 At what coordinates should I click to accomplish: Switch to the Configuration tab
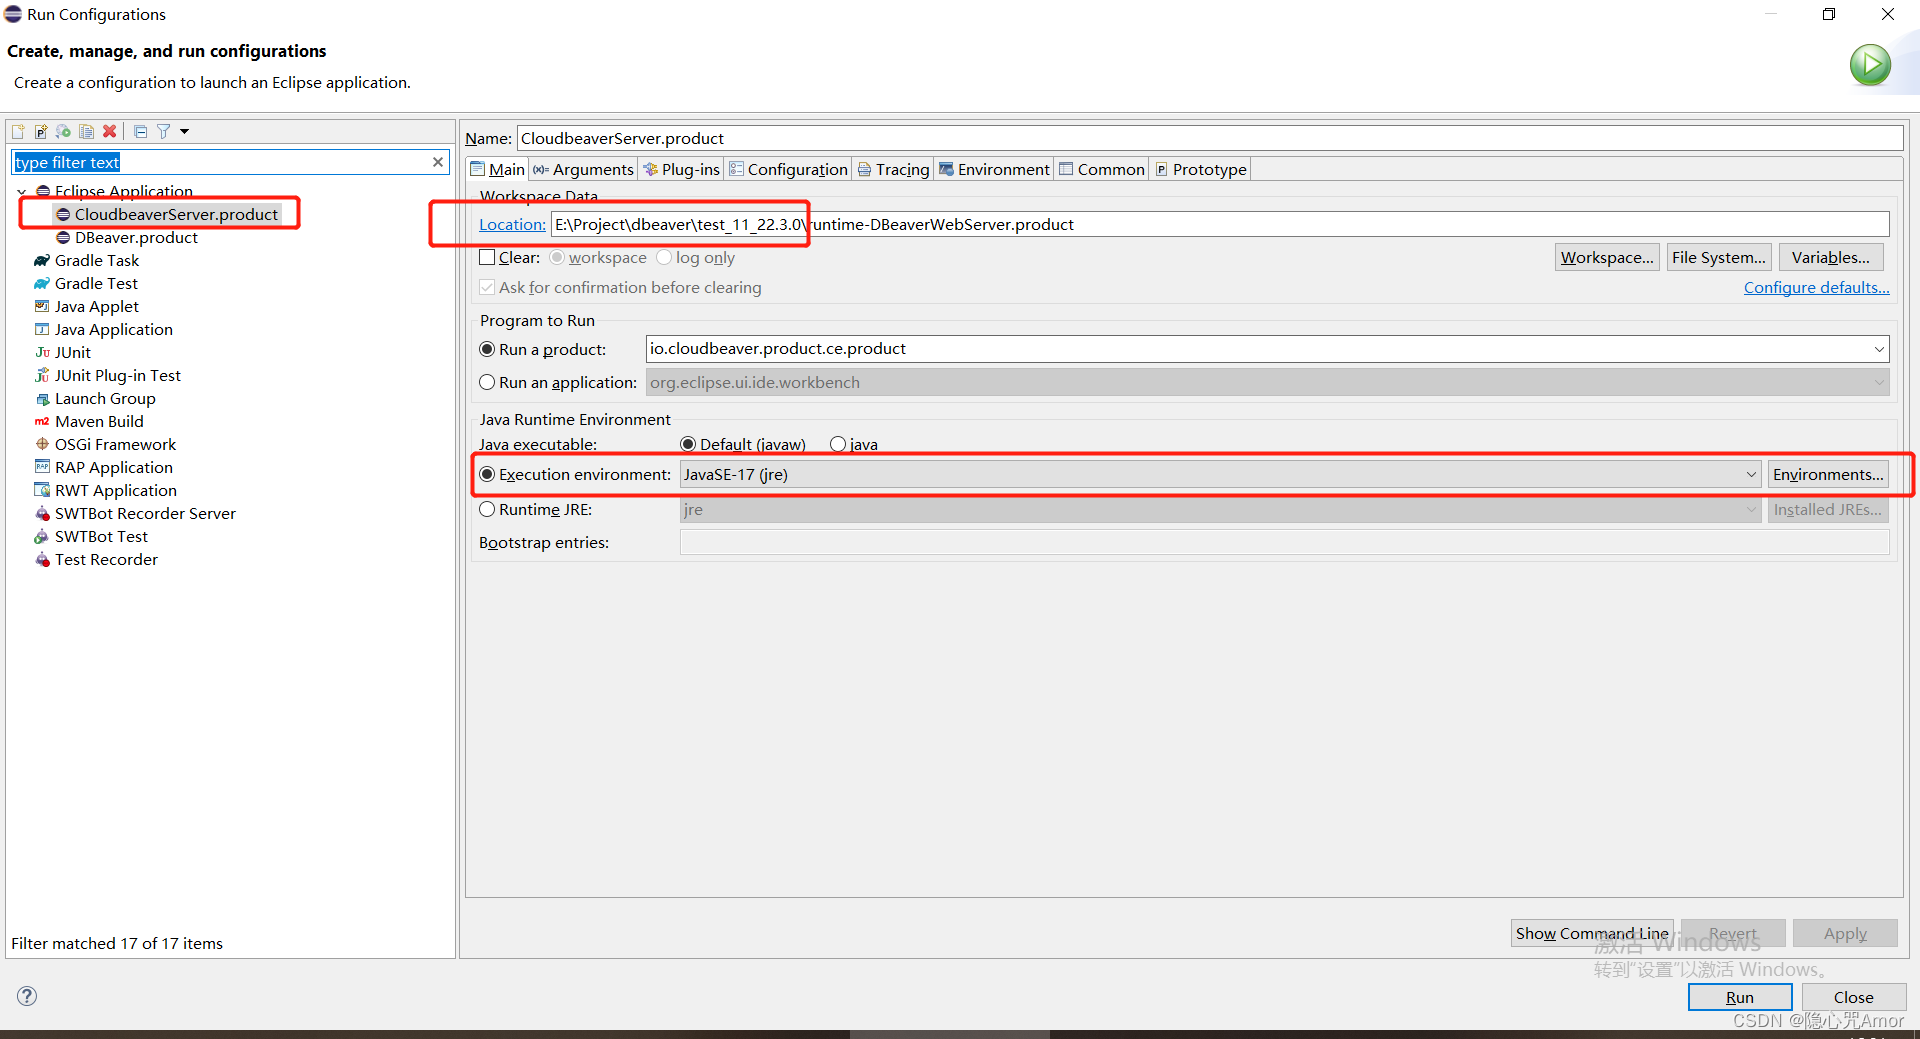pyautogui.click(x=788, y=169)
